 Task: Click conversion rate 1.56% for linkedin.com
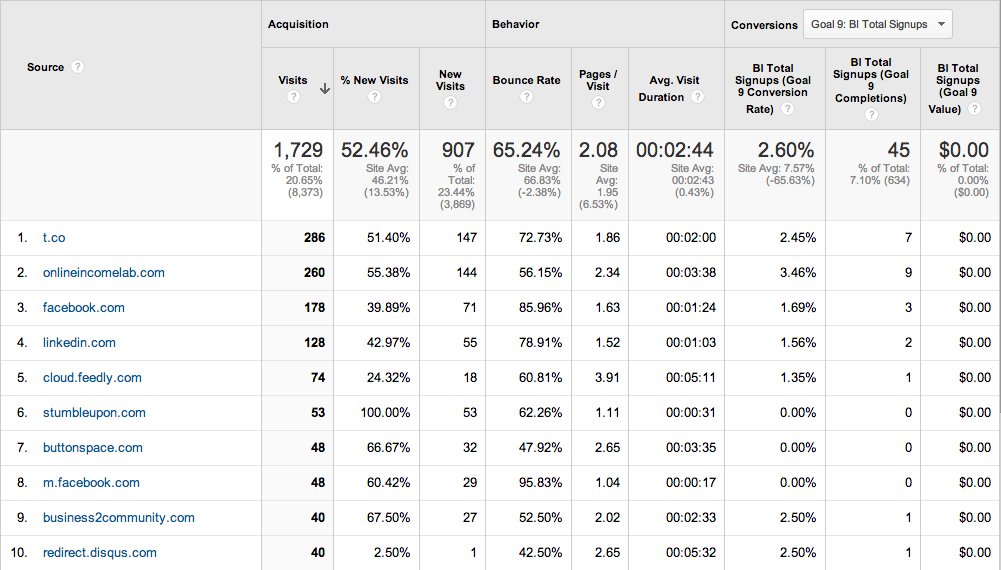pos(797,343)
